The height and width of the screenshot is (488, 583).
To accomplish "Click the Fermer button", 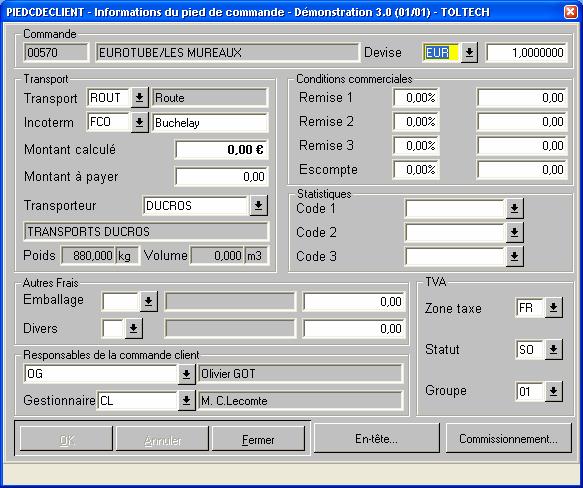I will (x=258, y=439).
